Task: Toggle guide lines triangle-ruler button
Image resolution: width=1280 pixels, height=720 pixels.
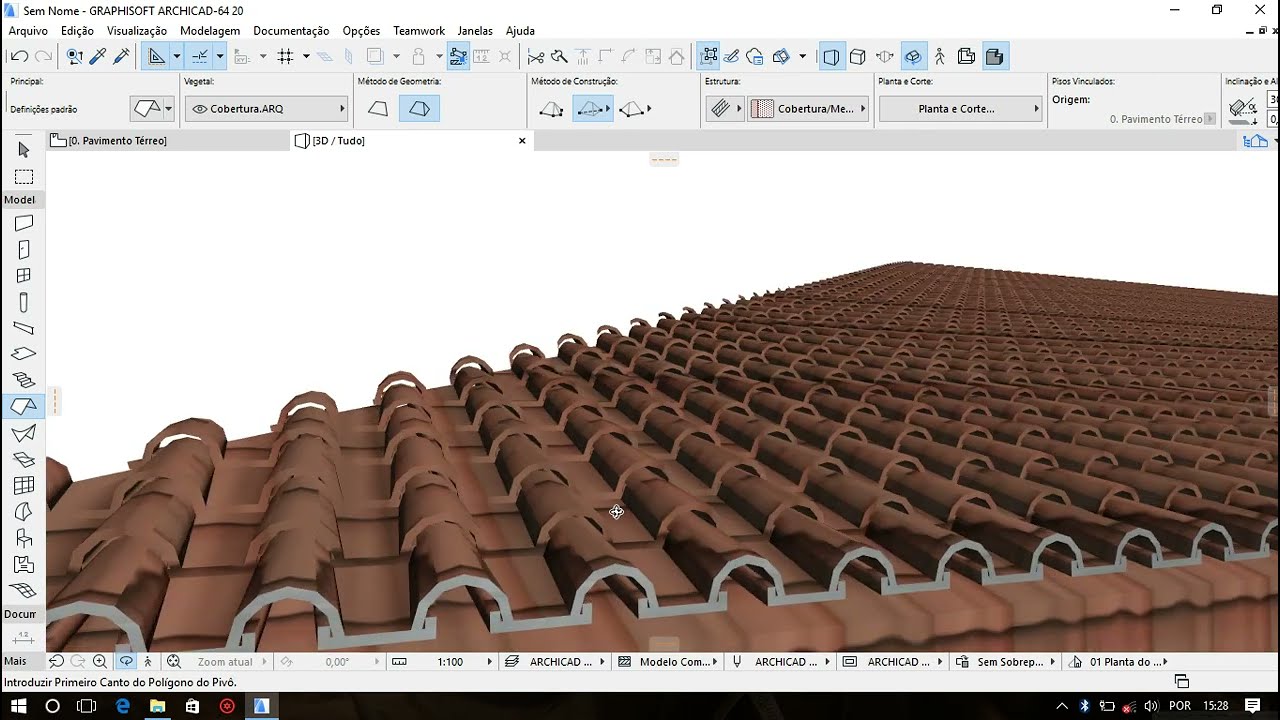Action: [157, 57]
